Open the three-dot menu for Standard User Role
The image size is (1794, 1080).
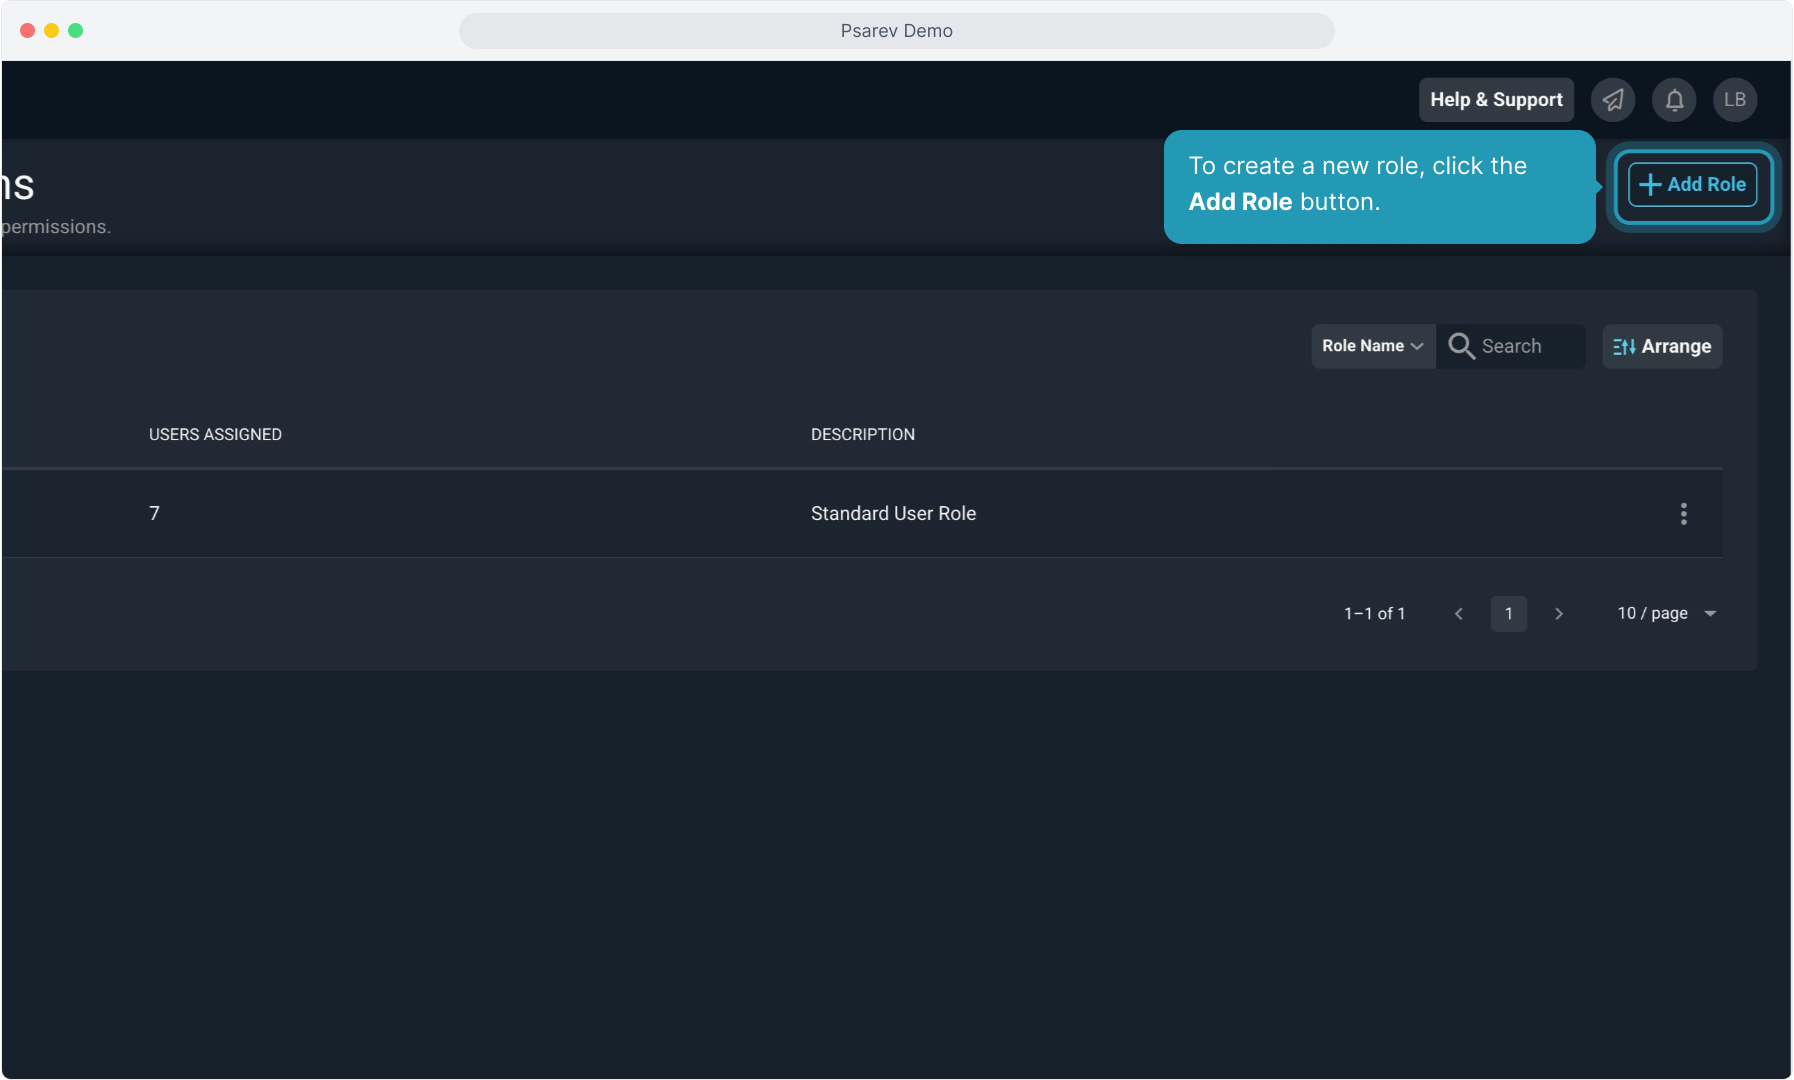tap(1683, 514)
